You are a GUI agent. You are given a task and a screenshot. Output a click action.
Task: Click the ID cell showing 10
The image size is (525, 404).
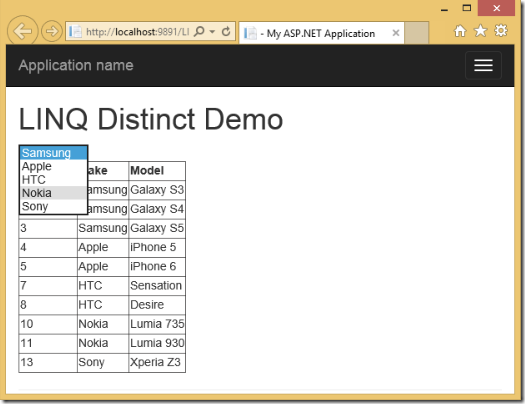(48, 324)
